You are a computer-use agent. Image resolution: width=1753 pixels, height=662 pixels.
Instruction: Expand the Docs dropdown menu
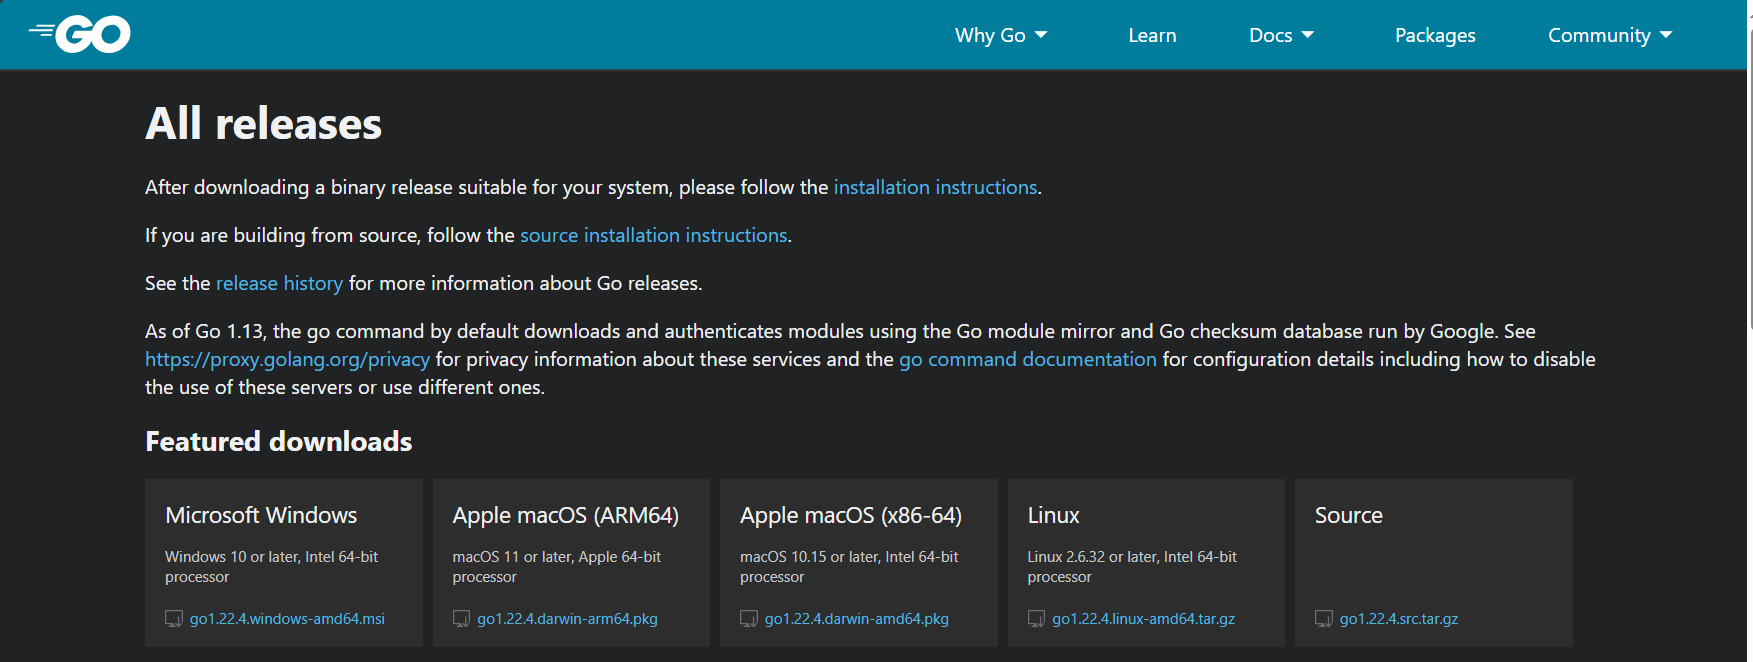(x=1281, y=35)
